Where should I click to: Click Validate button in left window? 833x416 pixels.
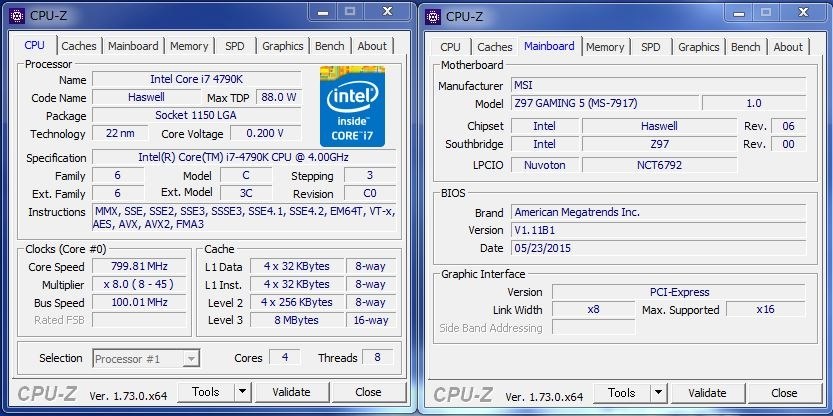coord(291,392)
